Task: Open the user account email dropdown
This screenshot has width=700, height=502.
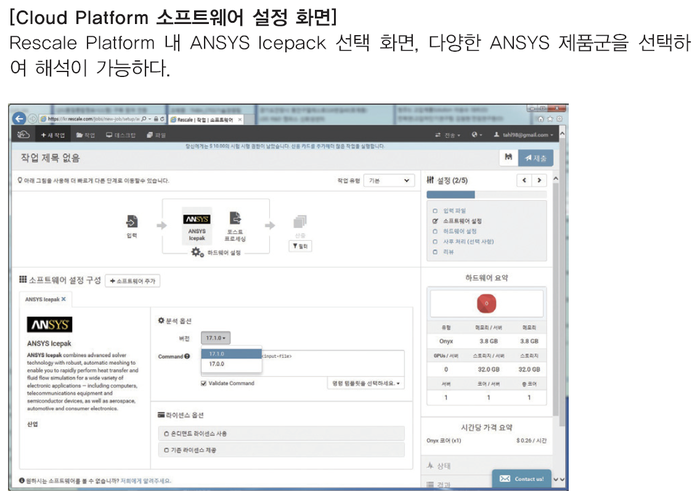Action: (x=523, y=135)
